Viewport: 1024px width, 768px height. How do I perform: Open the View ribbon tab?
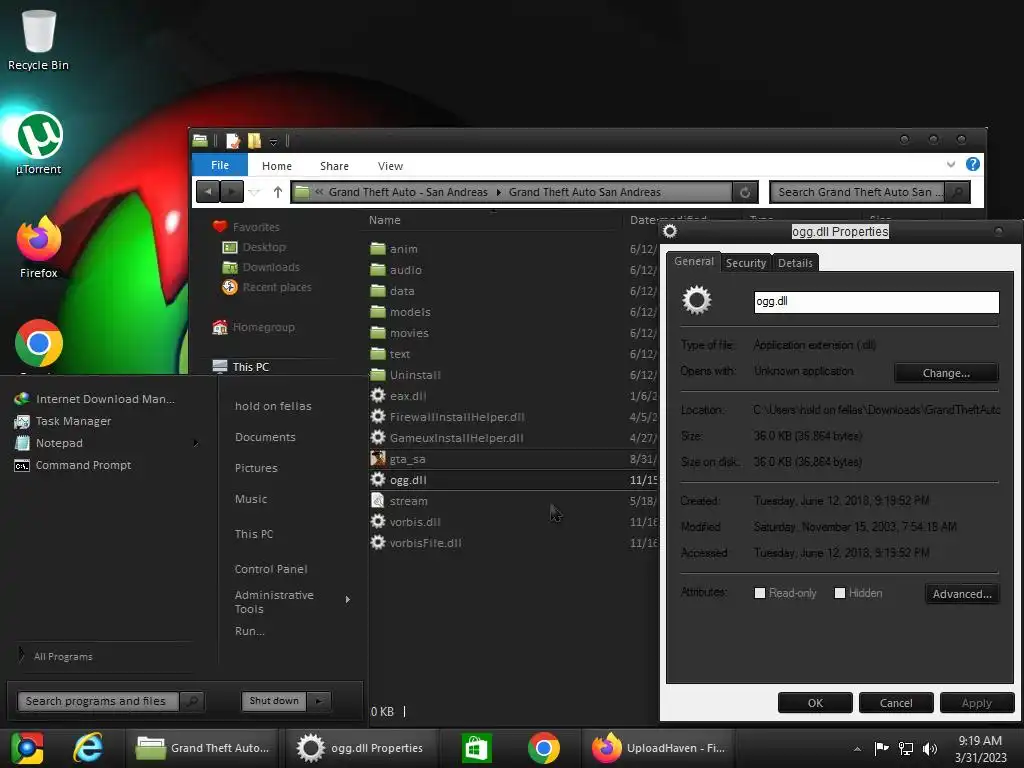coord(391,166)
